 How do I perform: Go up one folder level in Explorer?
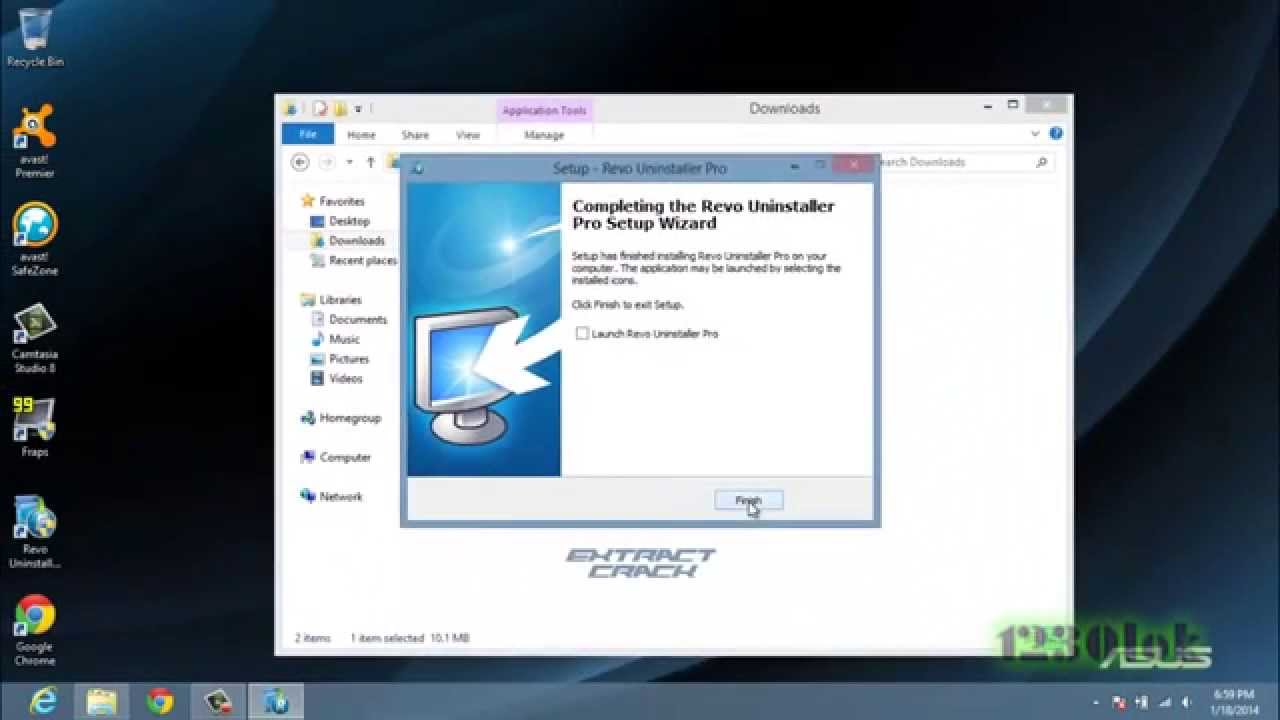point(370,162)
